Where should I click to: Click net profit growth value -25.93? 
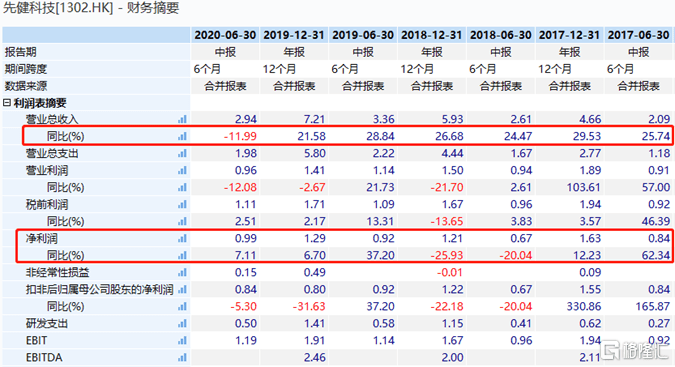tap(447, 256)
